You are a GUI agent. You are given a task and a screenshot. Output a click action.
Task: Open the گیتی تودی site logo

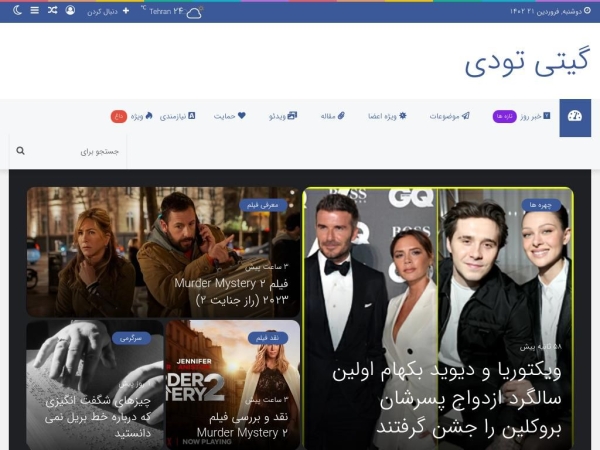coord(527,62)
